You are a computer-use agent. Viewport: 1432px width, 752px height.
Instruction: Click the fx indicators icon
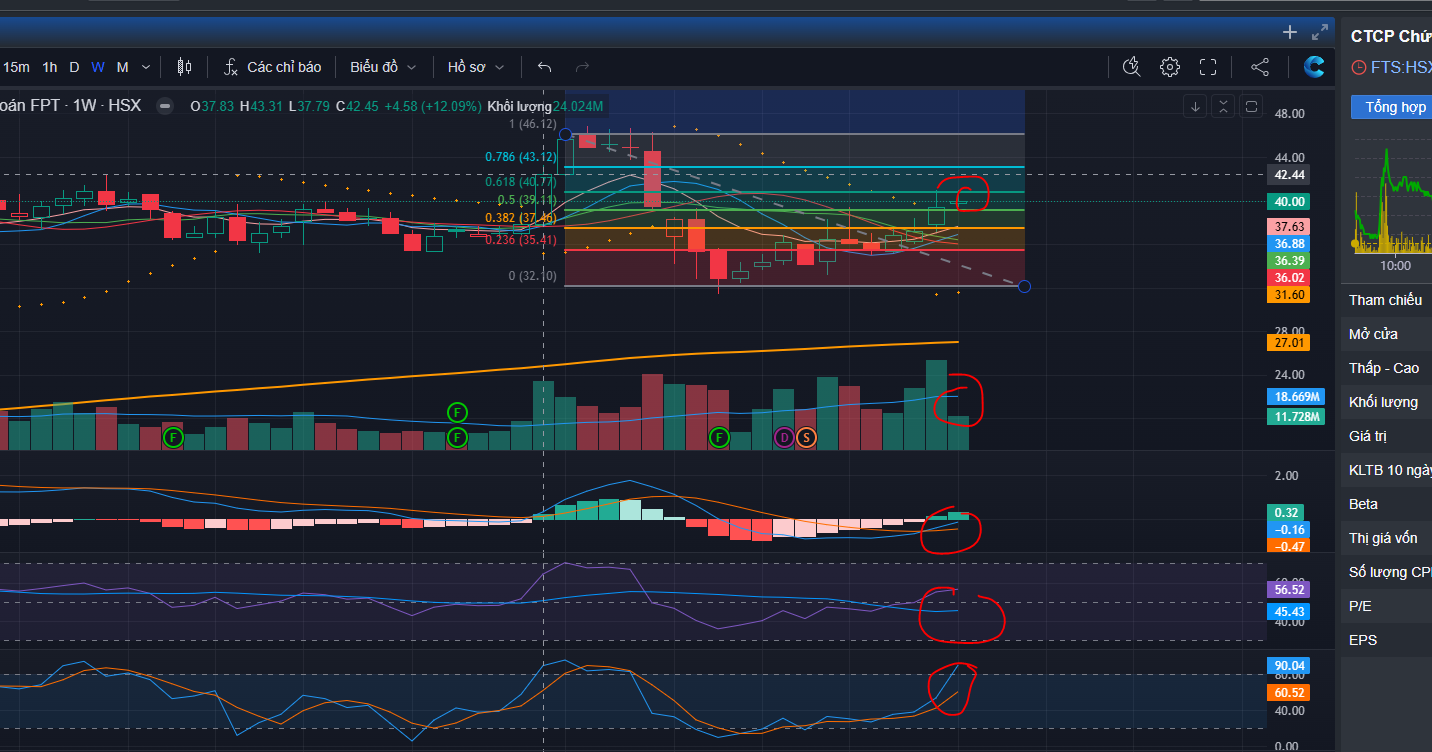pos(230,67)
